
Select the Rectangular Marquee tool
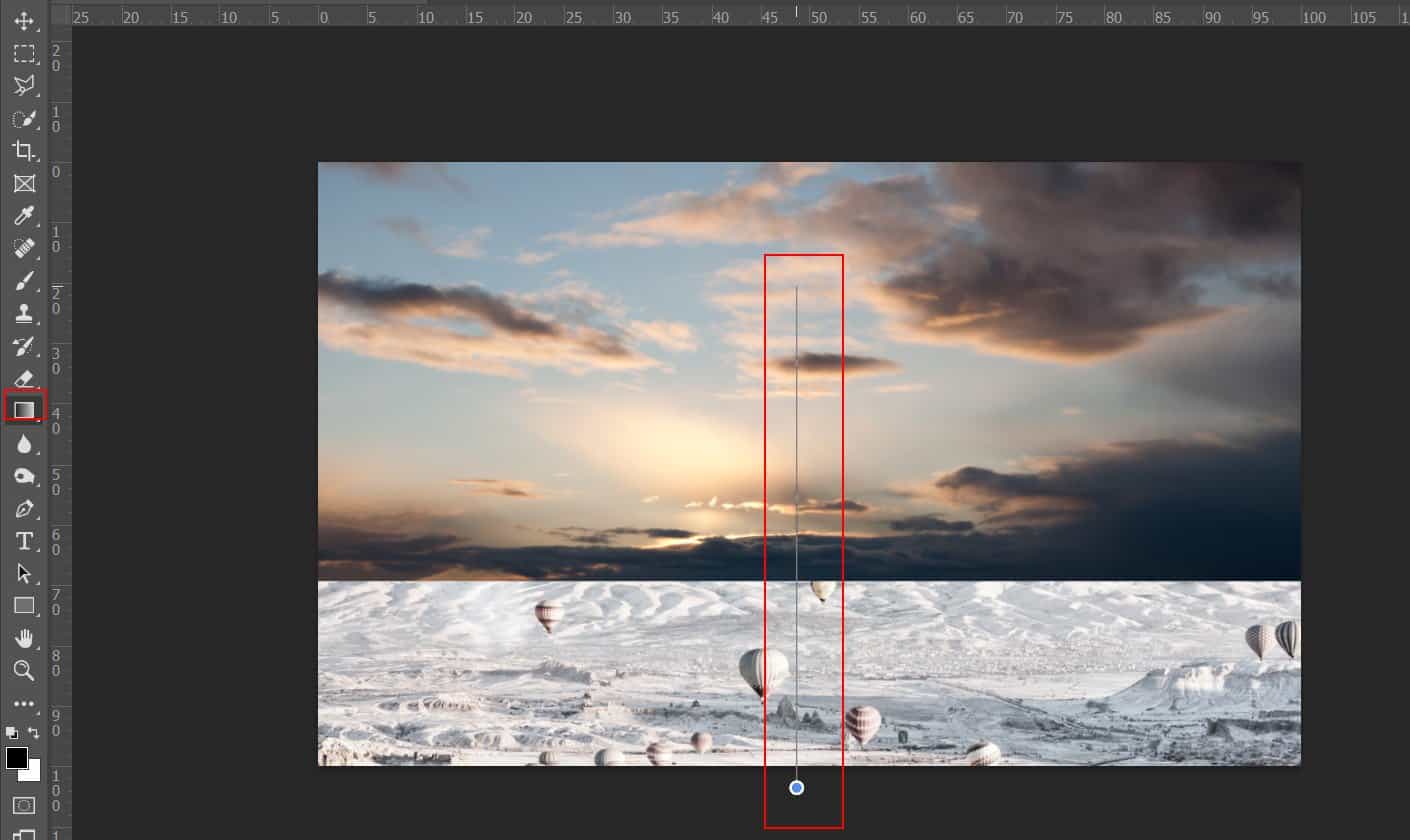[x=24, y=54]
